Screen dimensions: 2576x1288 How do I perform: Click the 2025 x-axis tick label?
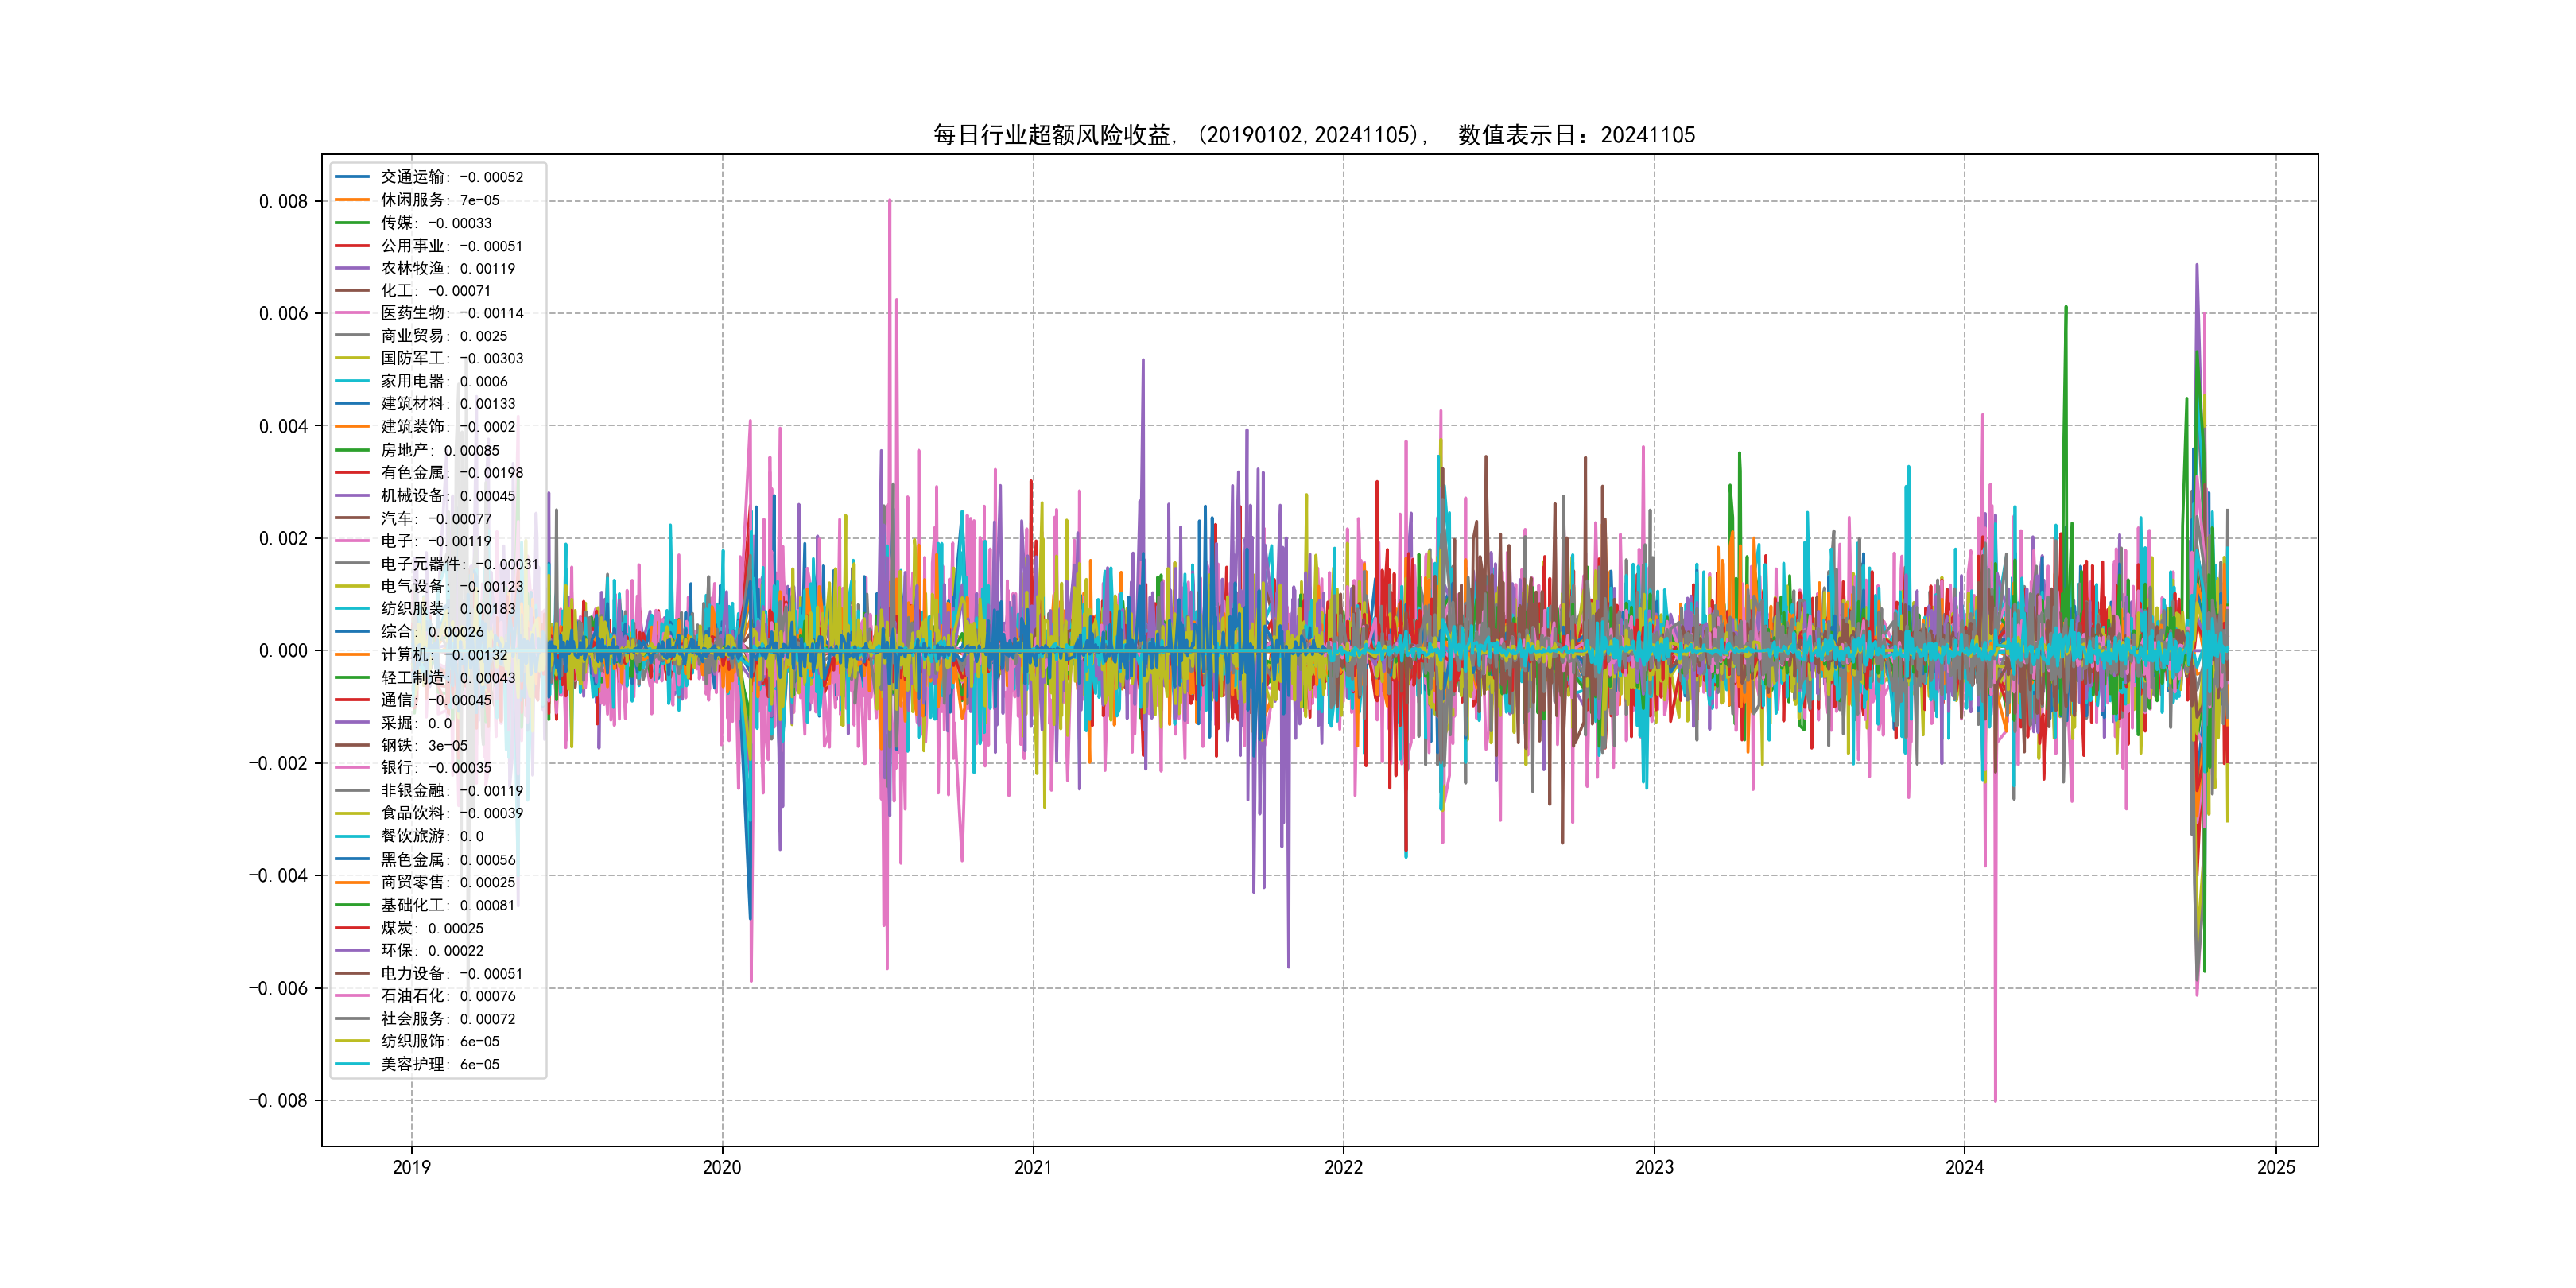tap(2276, 1167)
